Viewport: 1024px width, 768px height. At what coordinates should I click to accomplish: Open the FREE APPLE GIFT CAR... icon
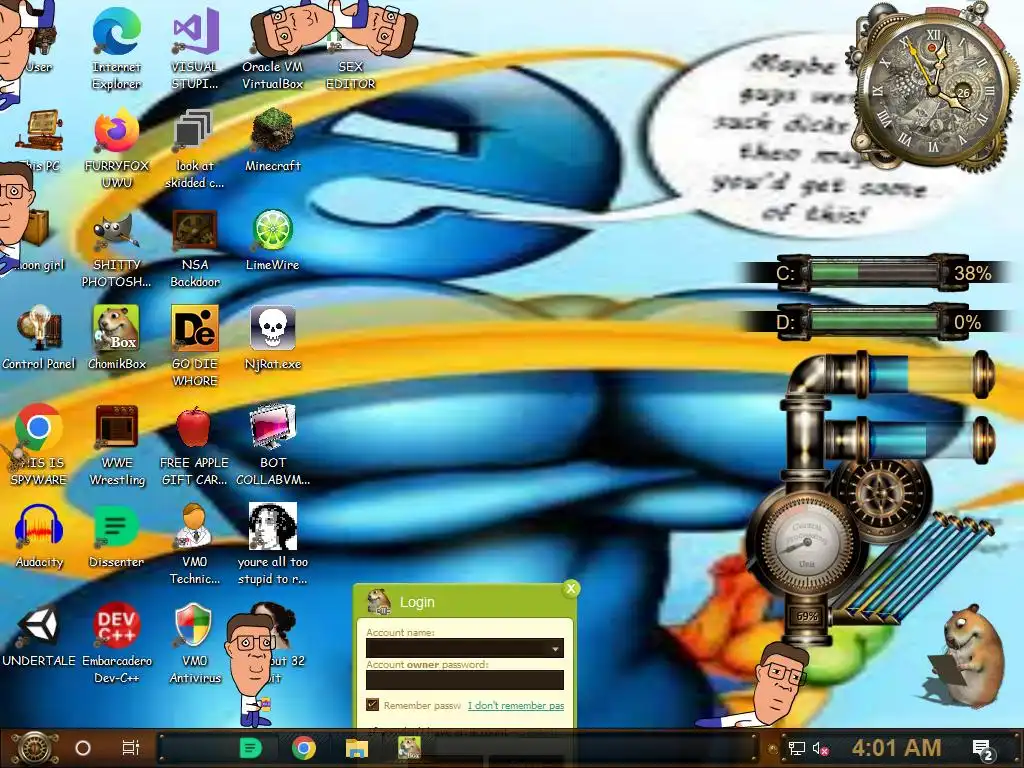(x=195, y=445)
